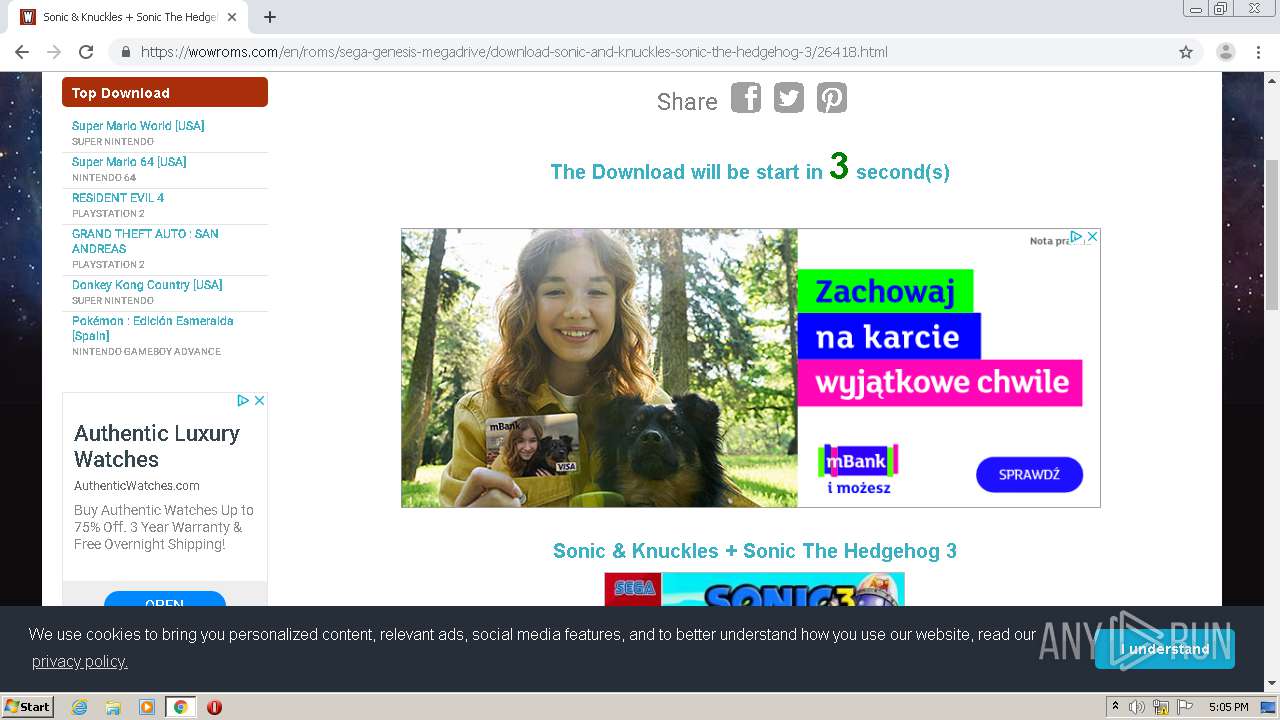Viewport: 1280px width, 720px height.
Task: View site security padlock info
Action: (x=126, y=52)
